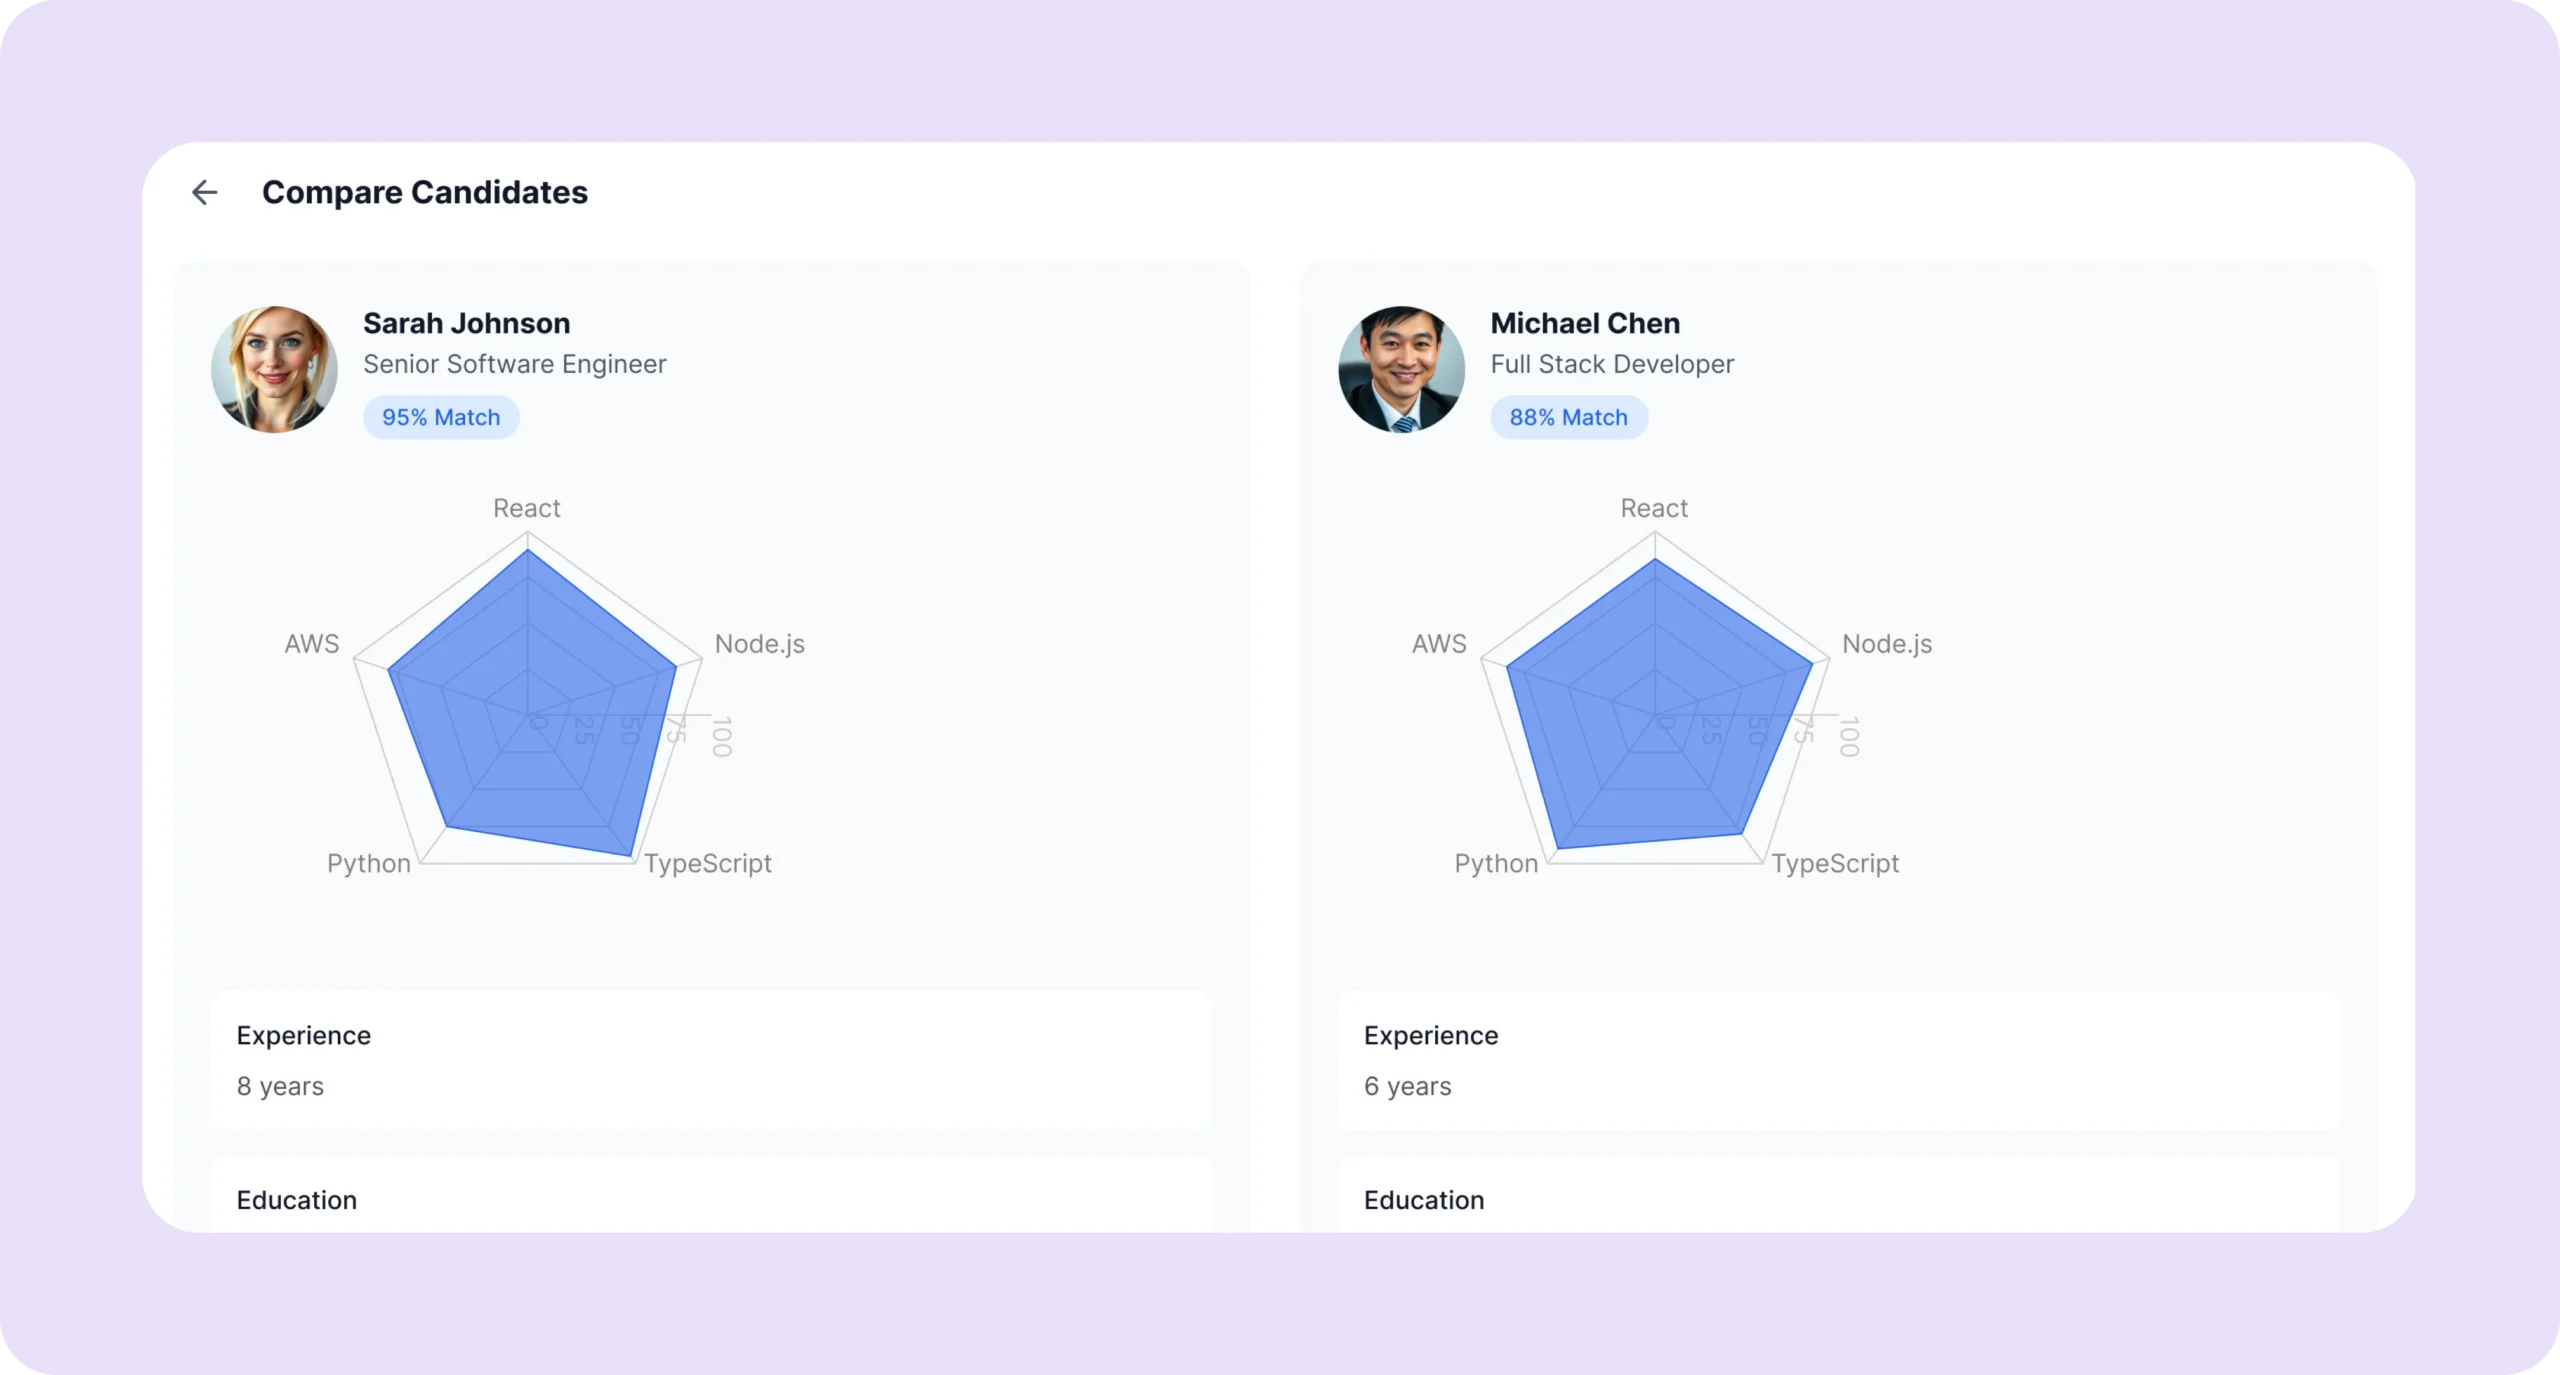Click Sarah's Experience card showing 8 years
This screenshot has width=2560, height=1375.
coord(711,1060)
